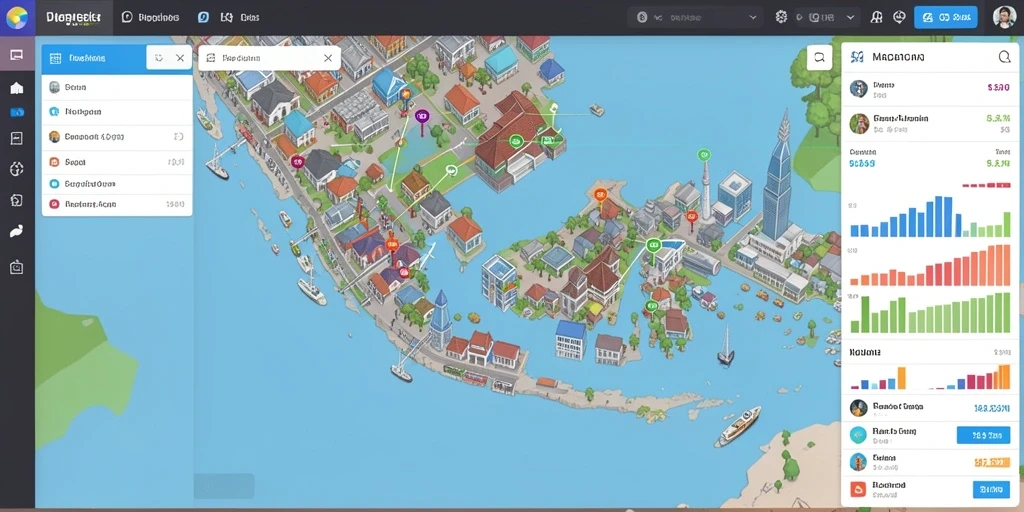The width and height of the screenshot is (1024, 512).
Task: Select the first dark tab in top bar
Action: (73, 18)
